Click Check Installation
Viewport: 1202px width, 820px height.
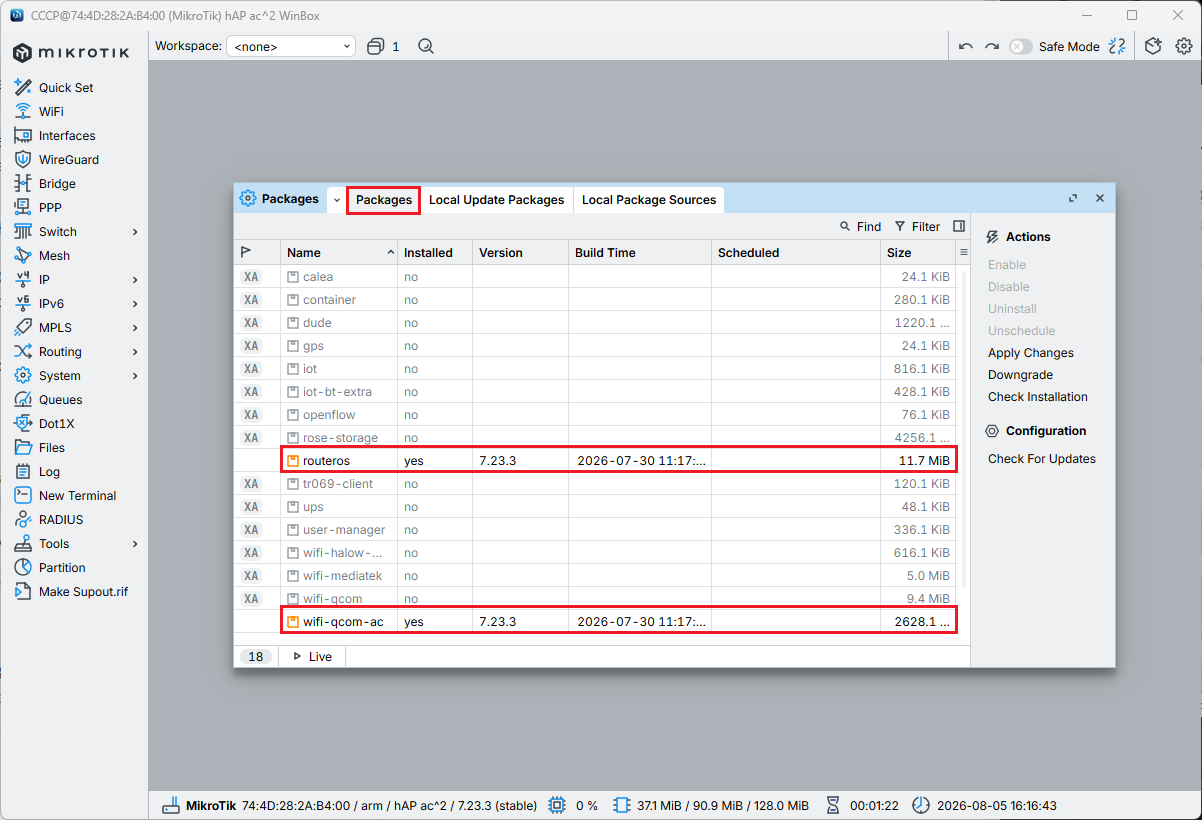point(1038,397)
